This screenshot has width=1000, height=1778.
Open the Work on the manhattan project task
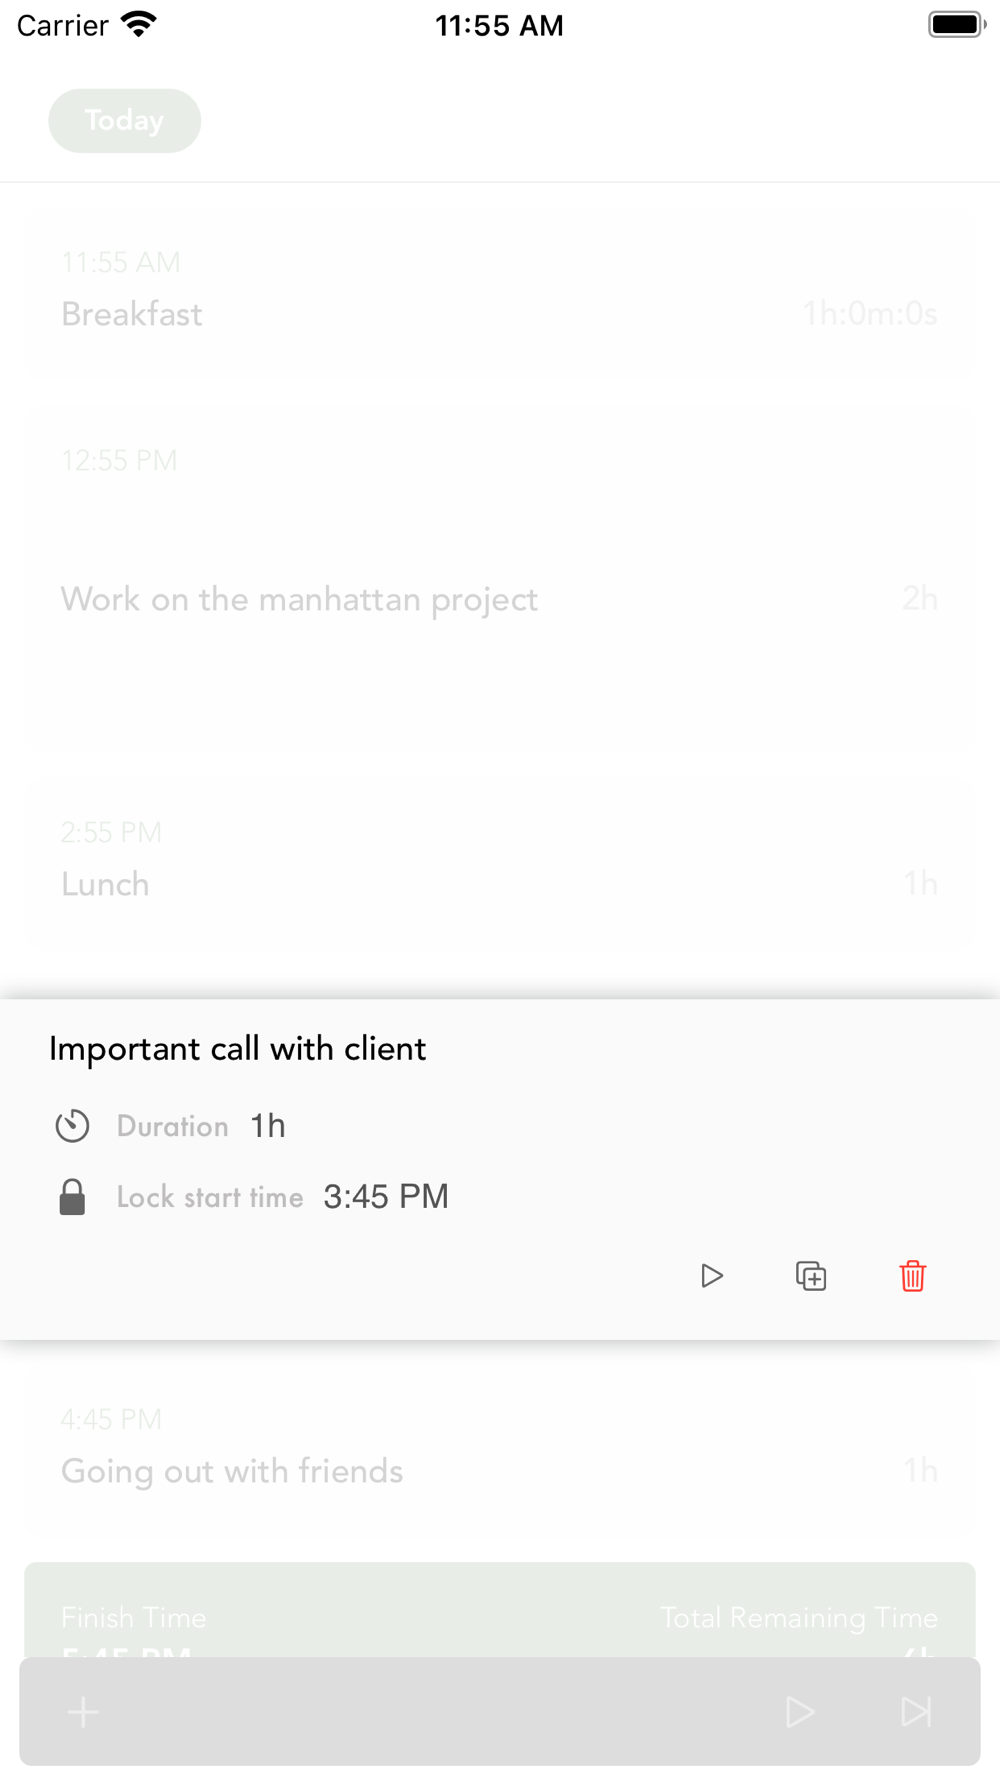pos(500,580)
